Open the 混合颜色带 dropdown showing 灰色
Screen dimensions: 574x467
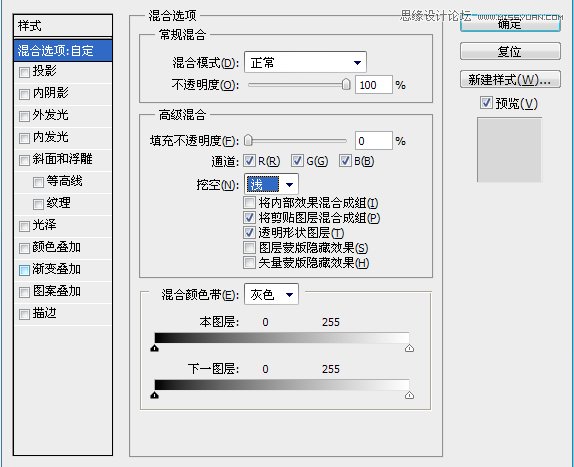point(271,294)
